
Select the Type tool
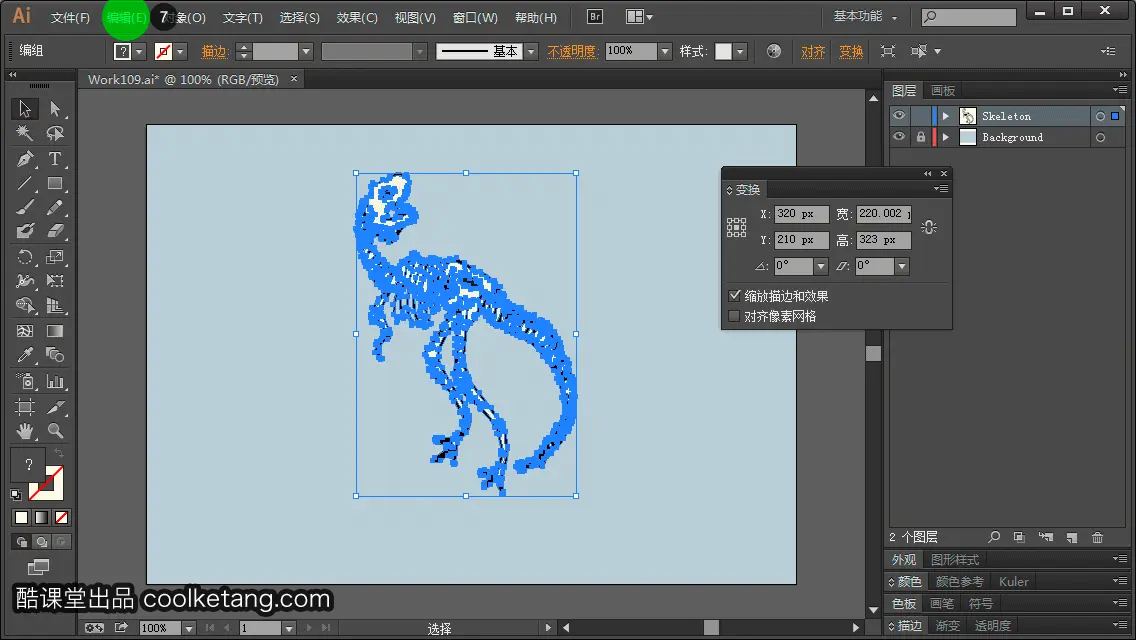click(55, 159)
